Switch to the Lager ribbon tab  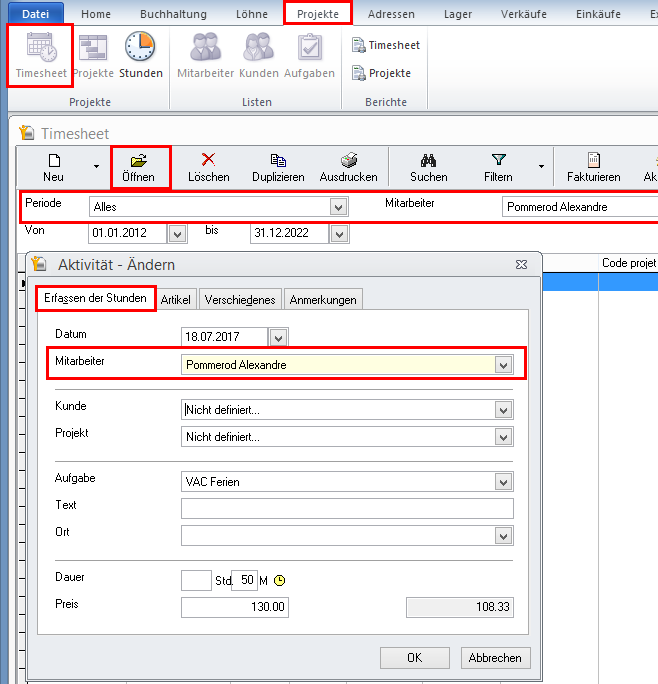[458, 14]
